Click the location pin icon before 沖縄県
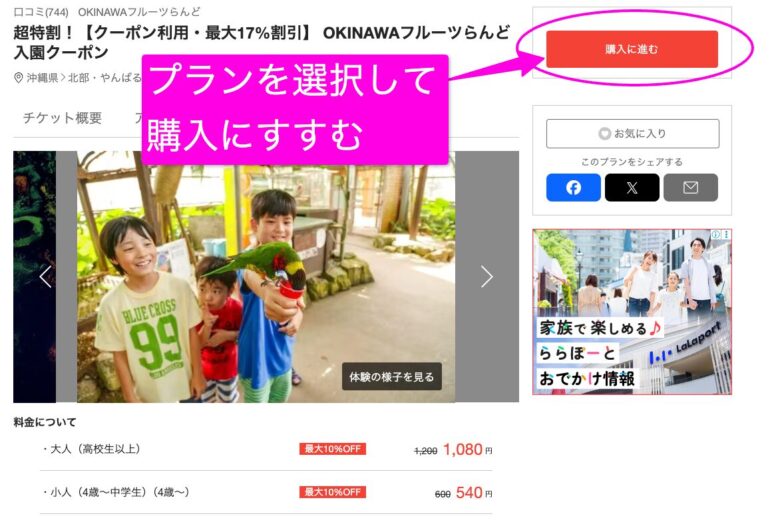This screenshot has height=532, width=780. click(x=19, y=79)
